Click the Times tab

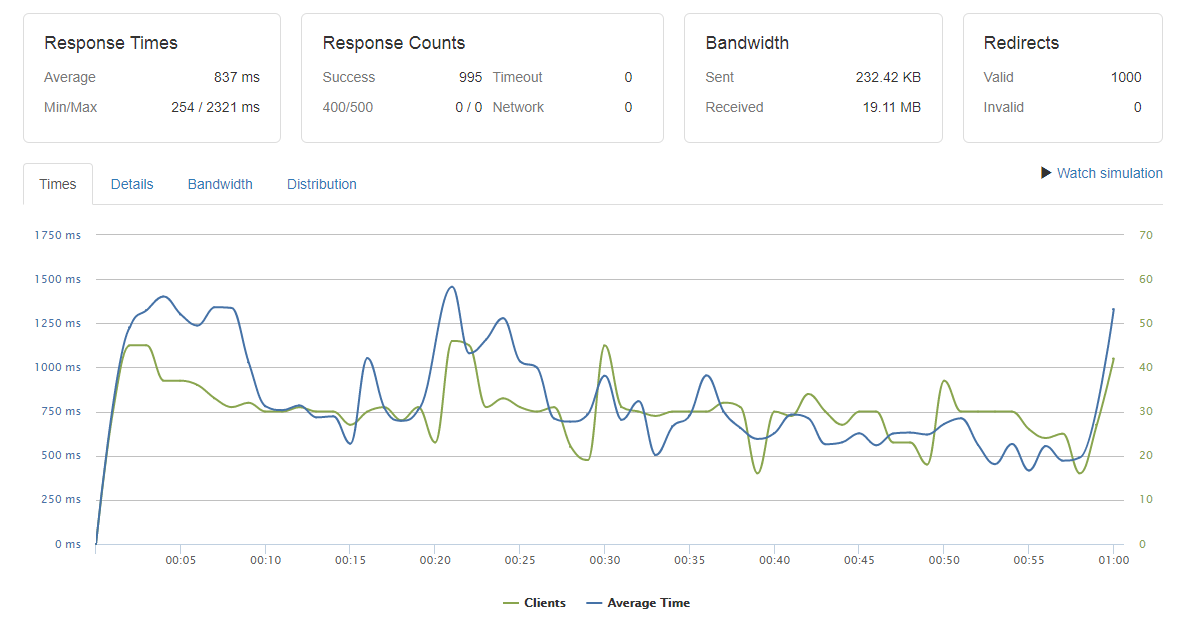[58, 184]
